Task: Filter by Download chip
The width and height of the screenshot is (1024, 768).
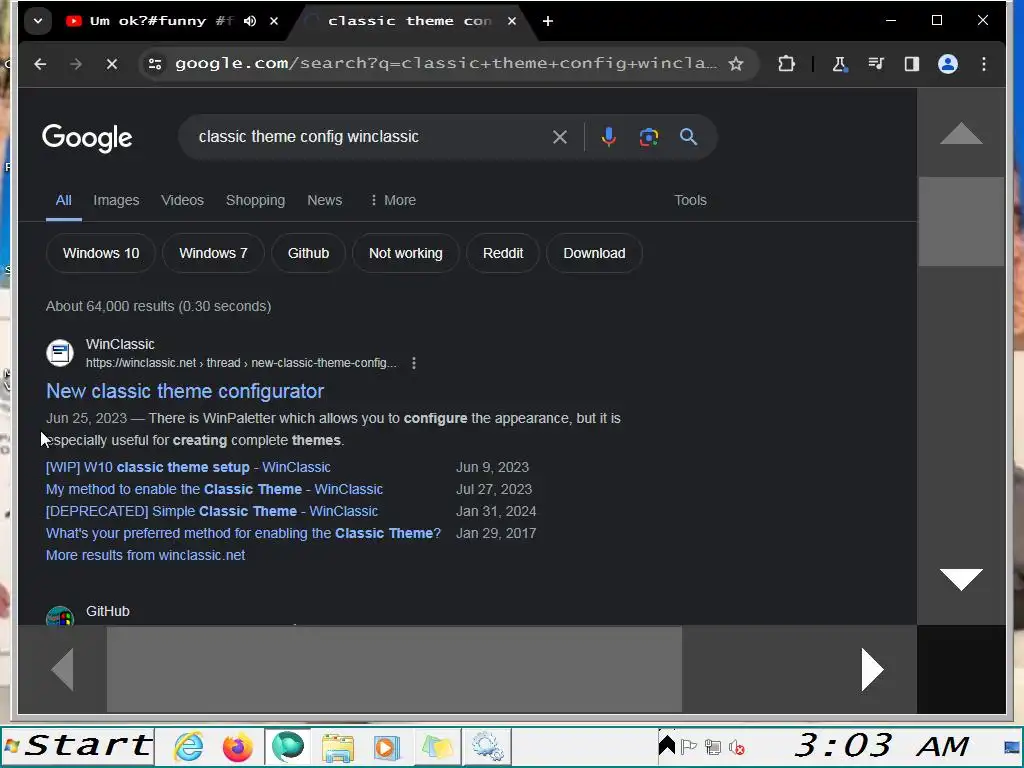Action: [594, 253]
